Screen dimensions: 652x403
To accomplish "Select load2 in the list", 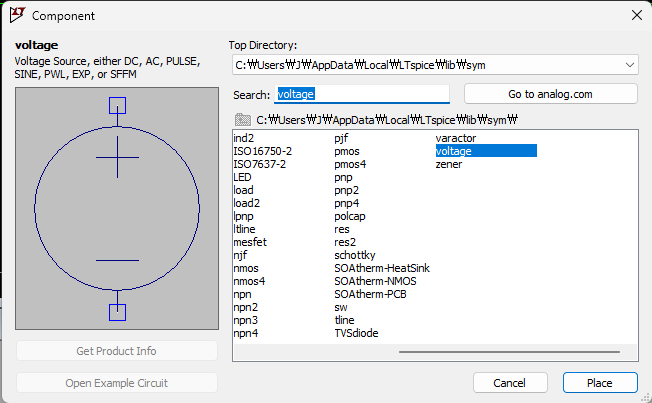I will tap(247, 203).
